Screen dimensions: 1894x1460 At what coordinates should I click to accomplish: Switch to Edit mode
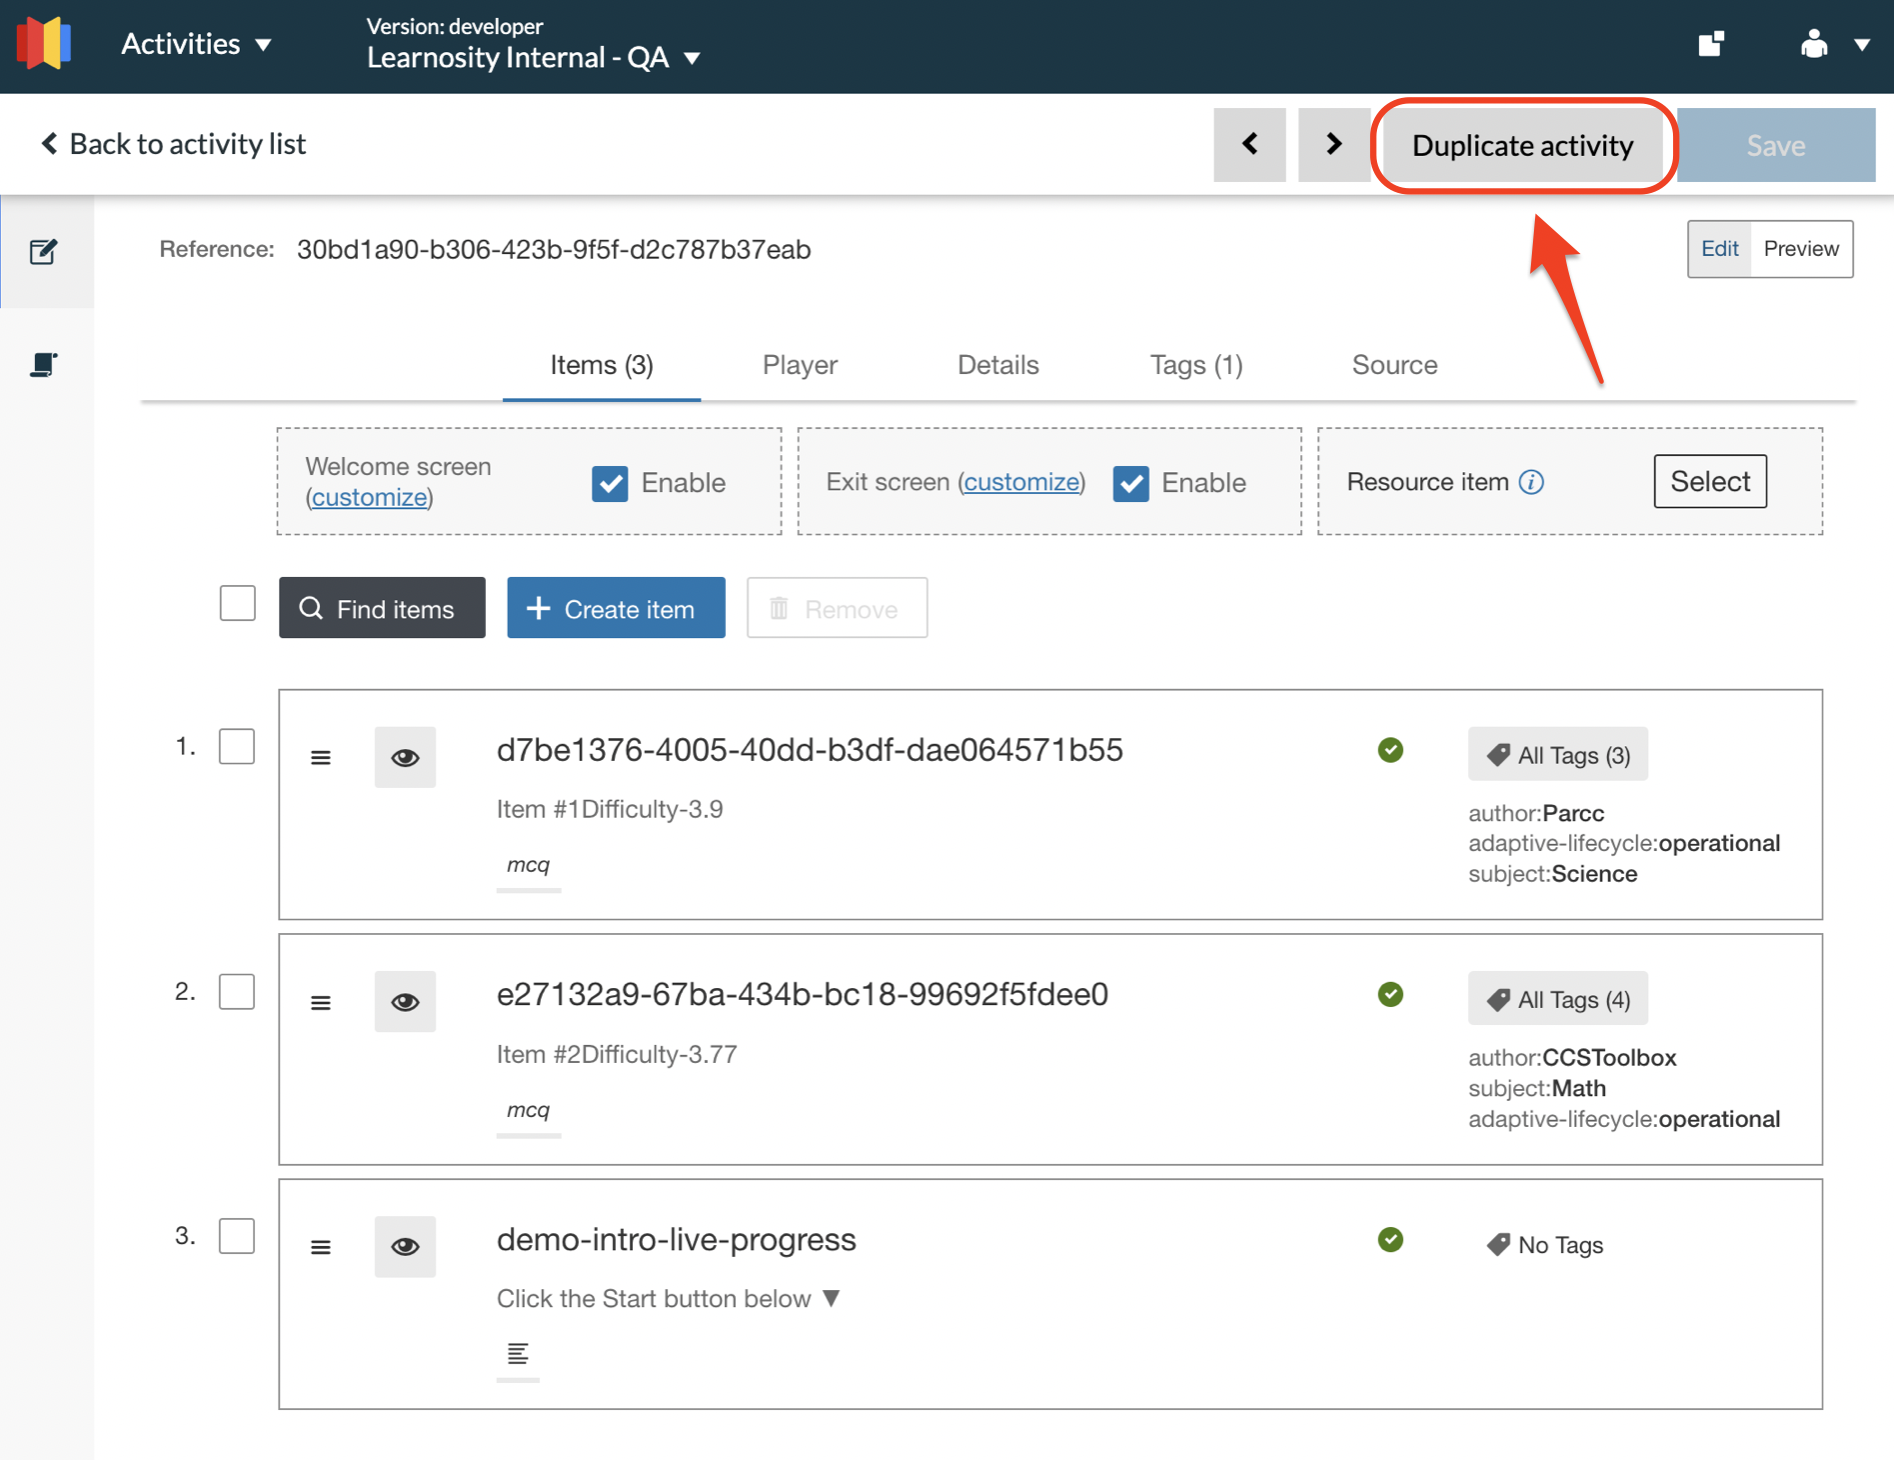pos(1720,249)
